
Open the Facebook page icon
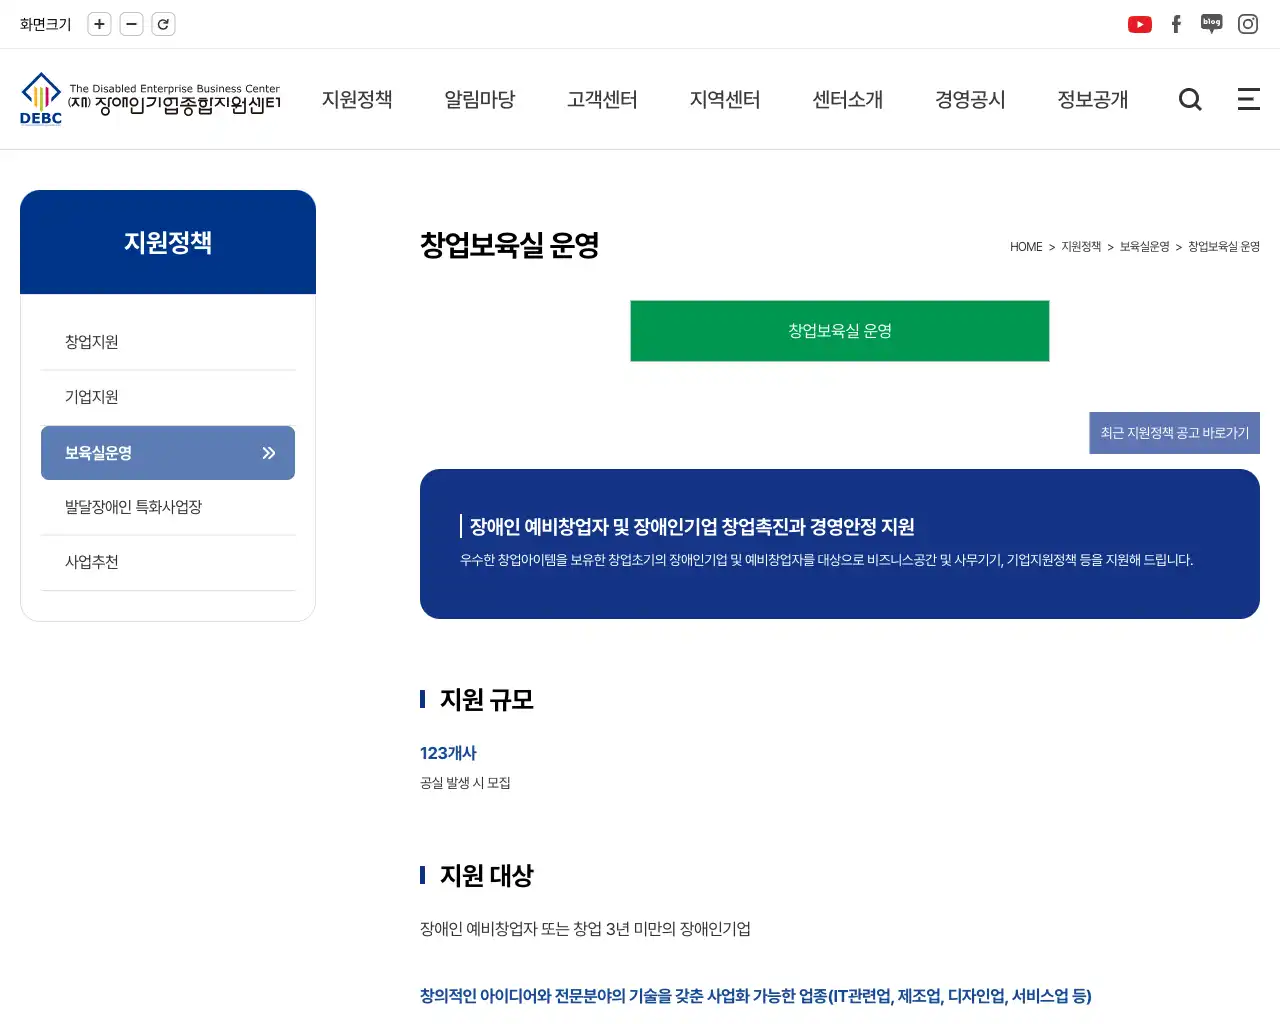tap(1176, 24)
